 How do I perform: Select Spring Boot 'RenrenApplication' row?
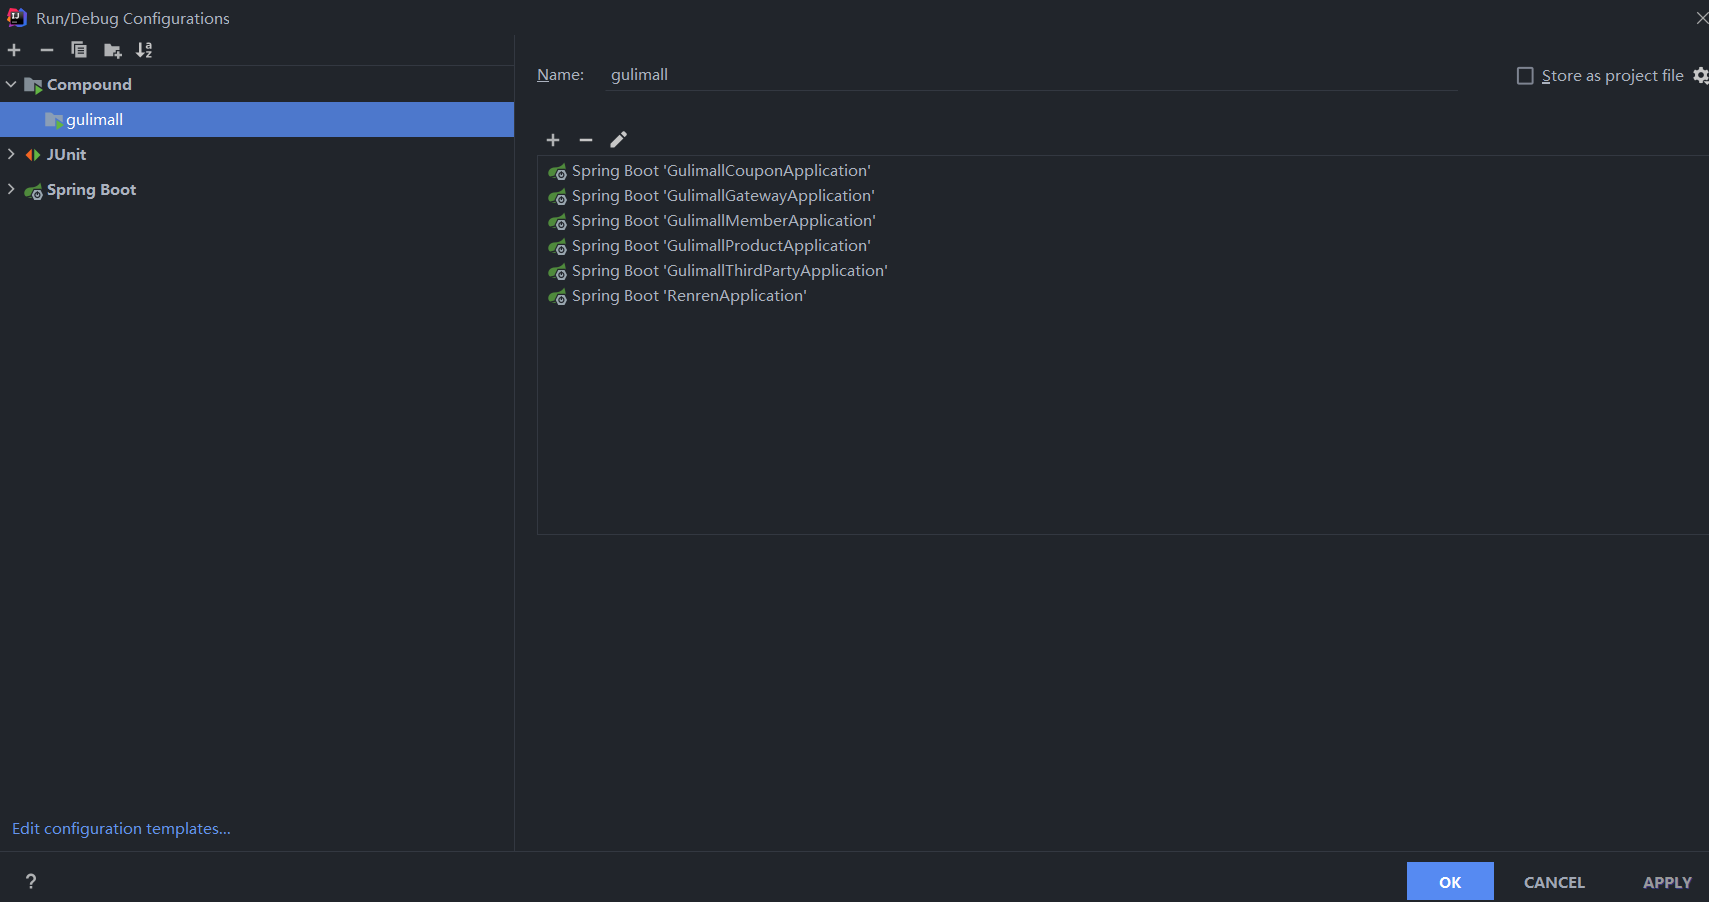(1123, 296)
